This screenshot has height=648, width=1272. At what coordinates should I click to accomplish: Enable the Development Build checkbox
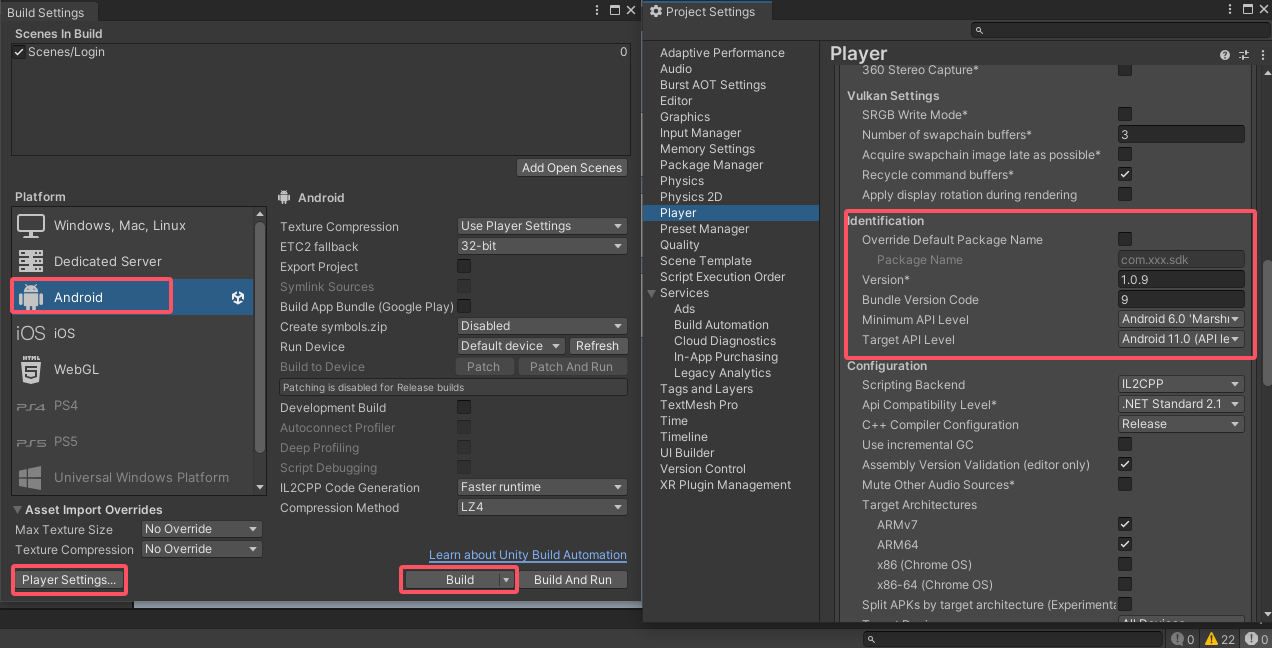463,407
